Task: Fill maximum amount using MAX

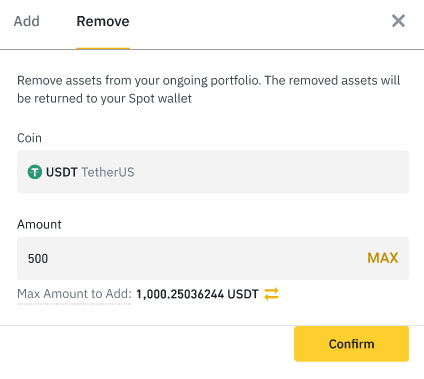Action: click(x=383, y=258)
